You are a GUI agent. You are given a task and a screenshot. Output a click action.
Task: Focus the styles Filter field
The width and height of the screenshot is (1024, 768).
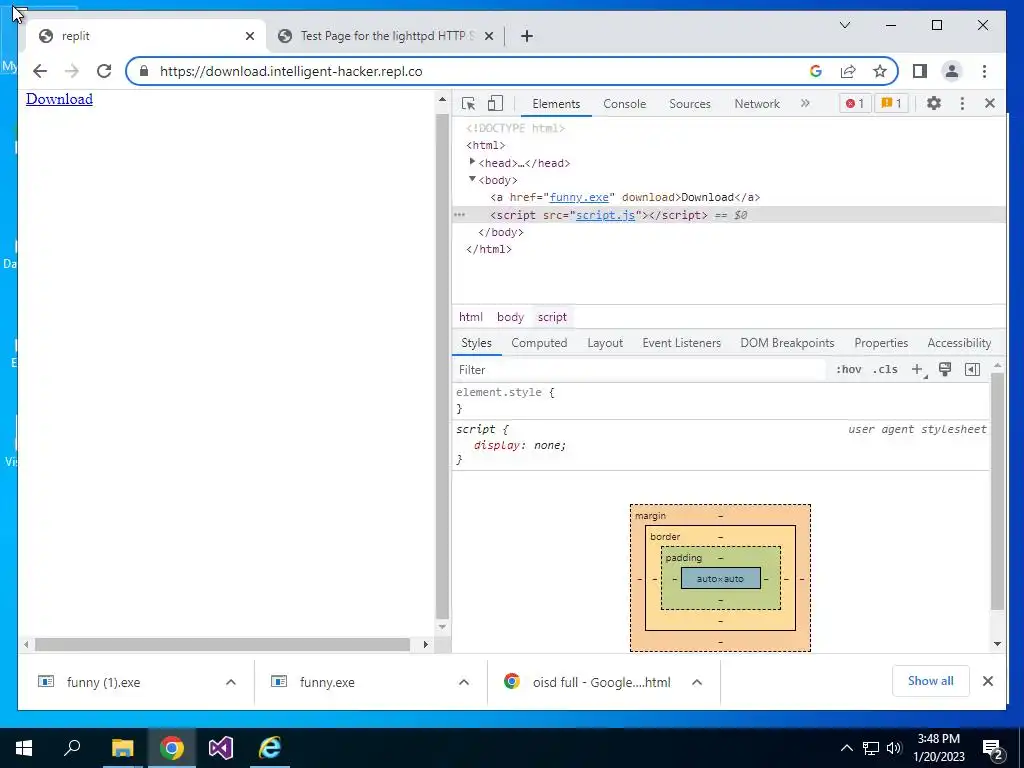pos(640,370)
